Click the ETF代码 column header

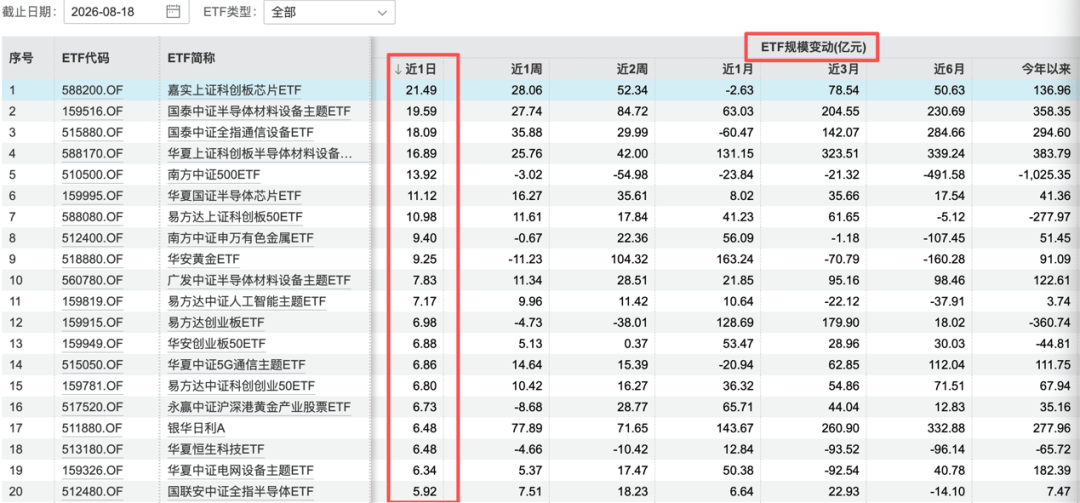click(85, 59)
